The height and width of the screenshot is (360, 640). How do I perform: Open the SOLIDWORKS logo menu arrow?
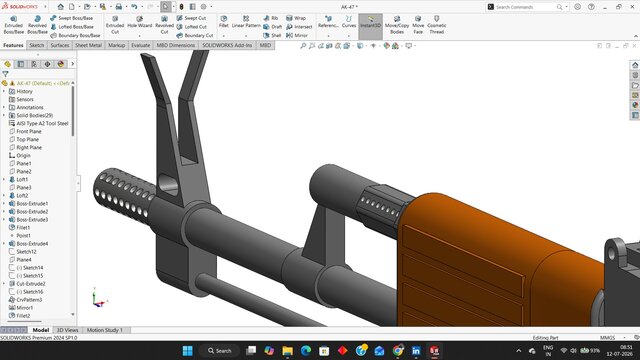coord(45,7)
